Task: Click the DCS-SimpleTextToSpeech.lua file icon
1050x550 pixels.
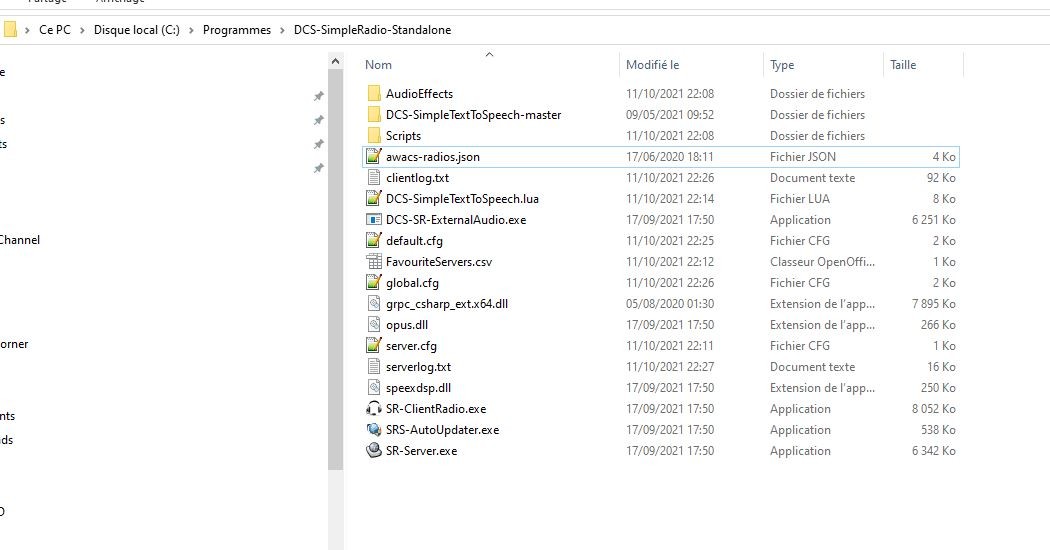Action: (374, 198)
